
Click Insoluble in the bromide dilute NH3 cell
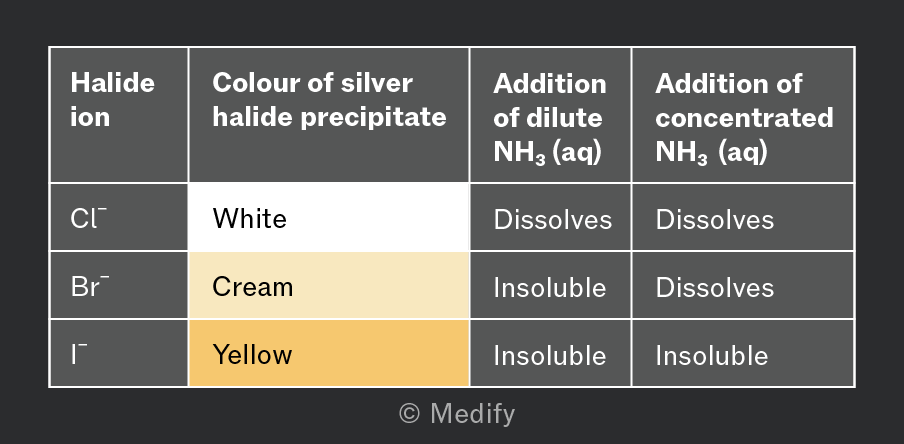pos(549,287)
